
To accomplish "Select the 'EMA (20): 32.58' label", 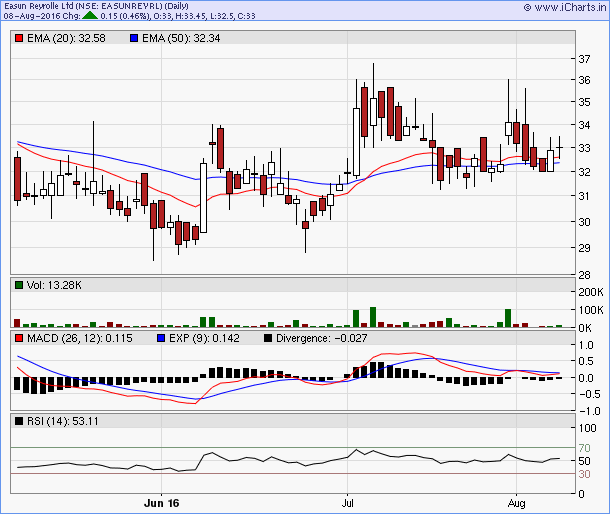I will point(66,38).
